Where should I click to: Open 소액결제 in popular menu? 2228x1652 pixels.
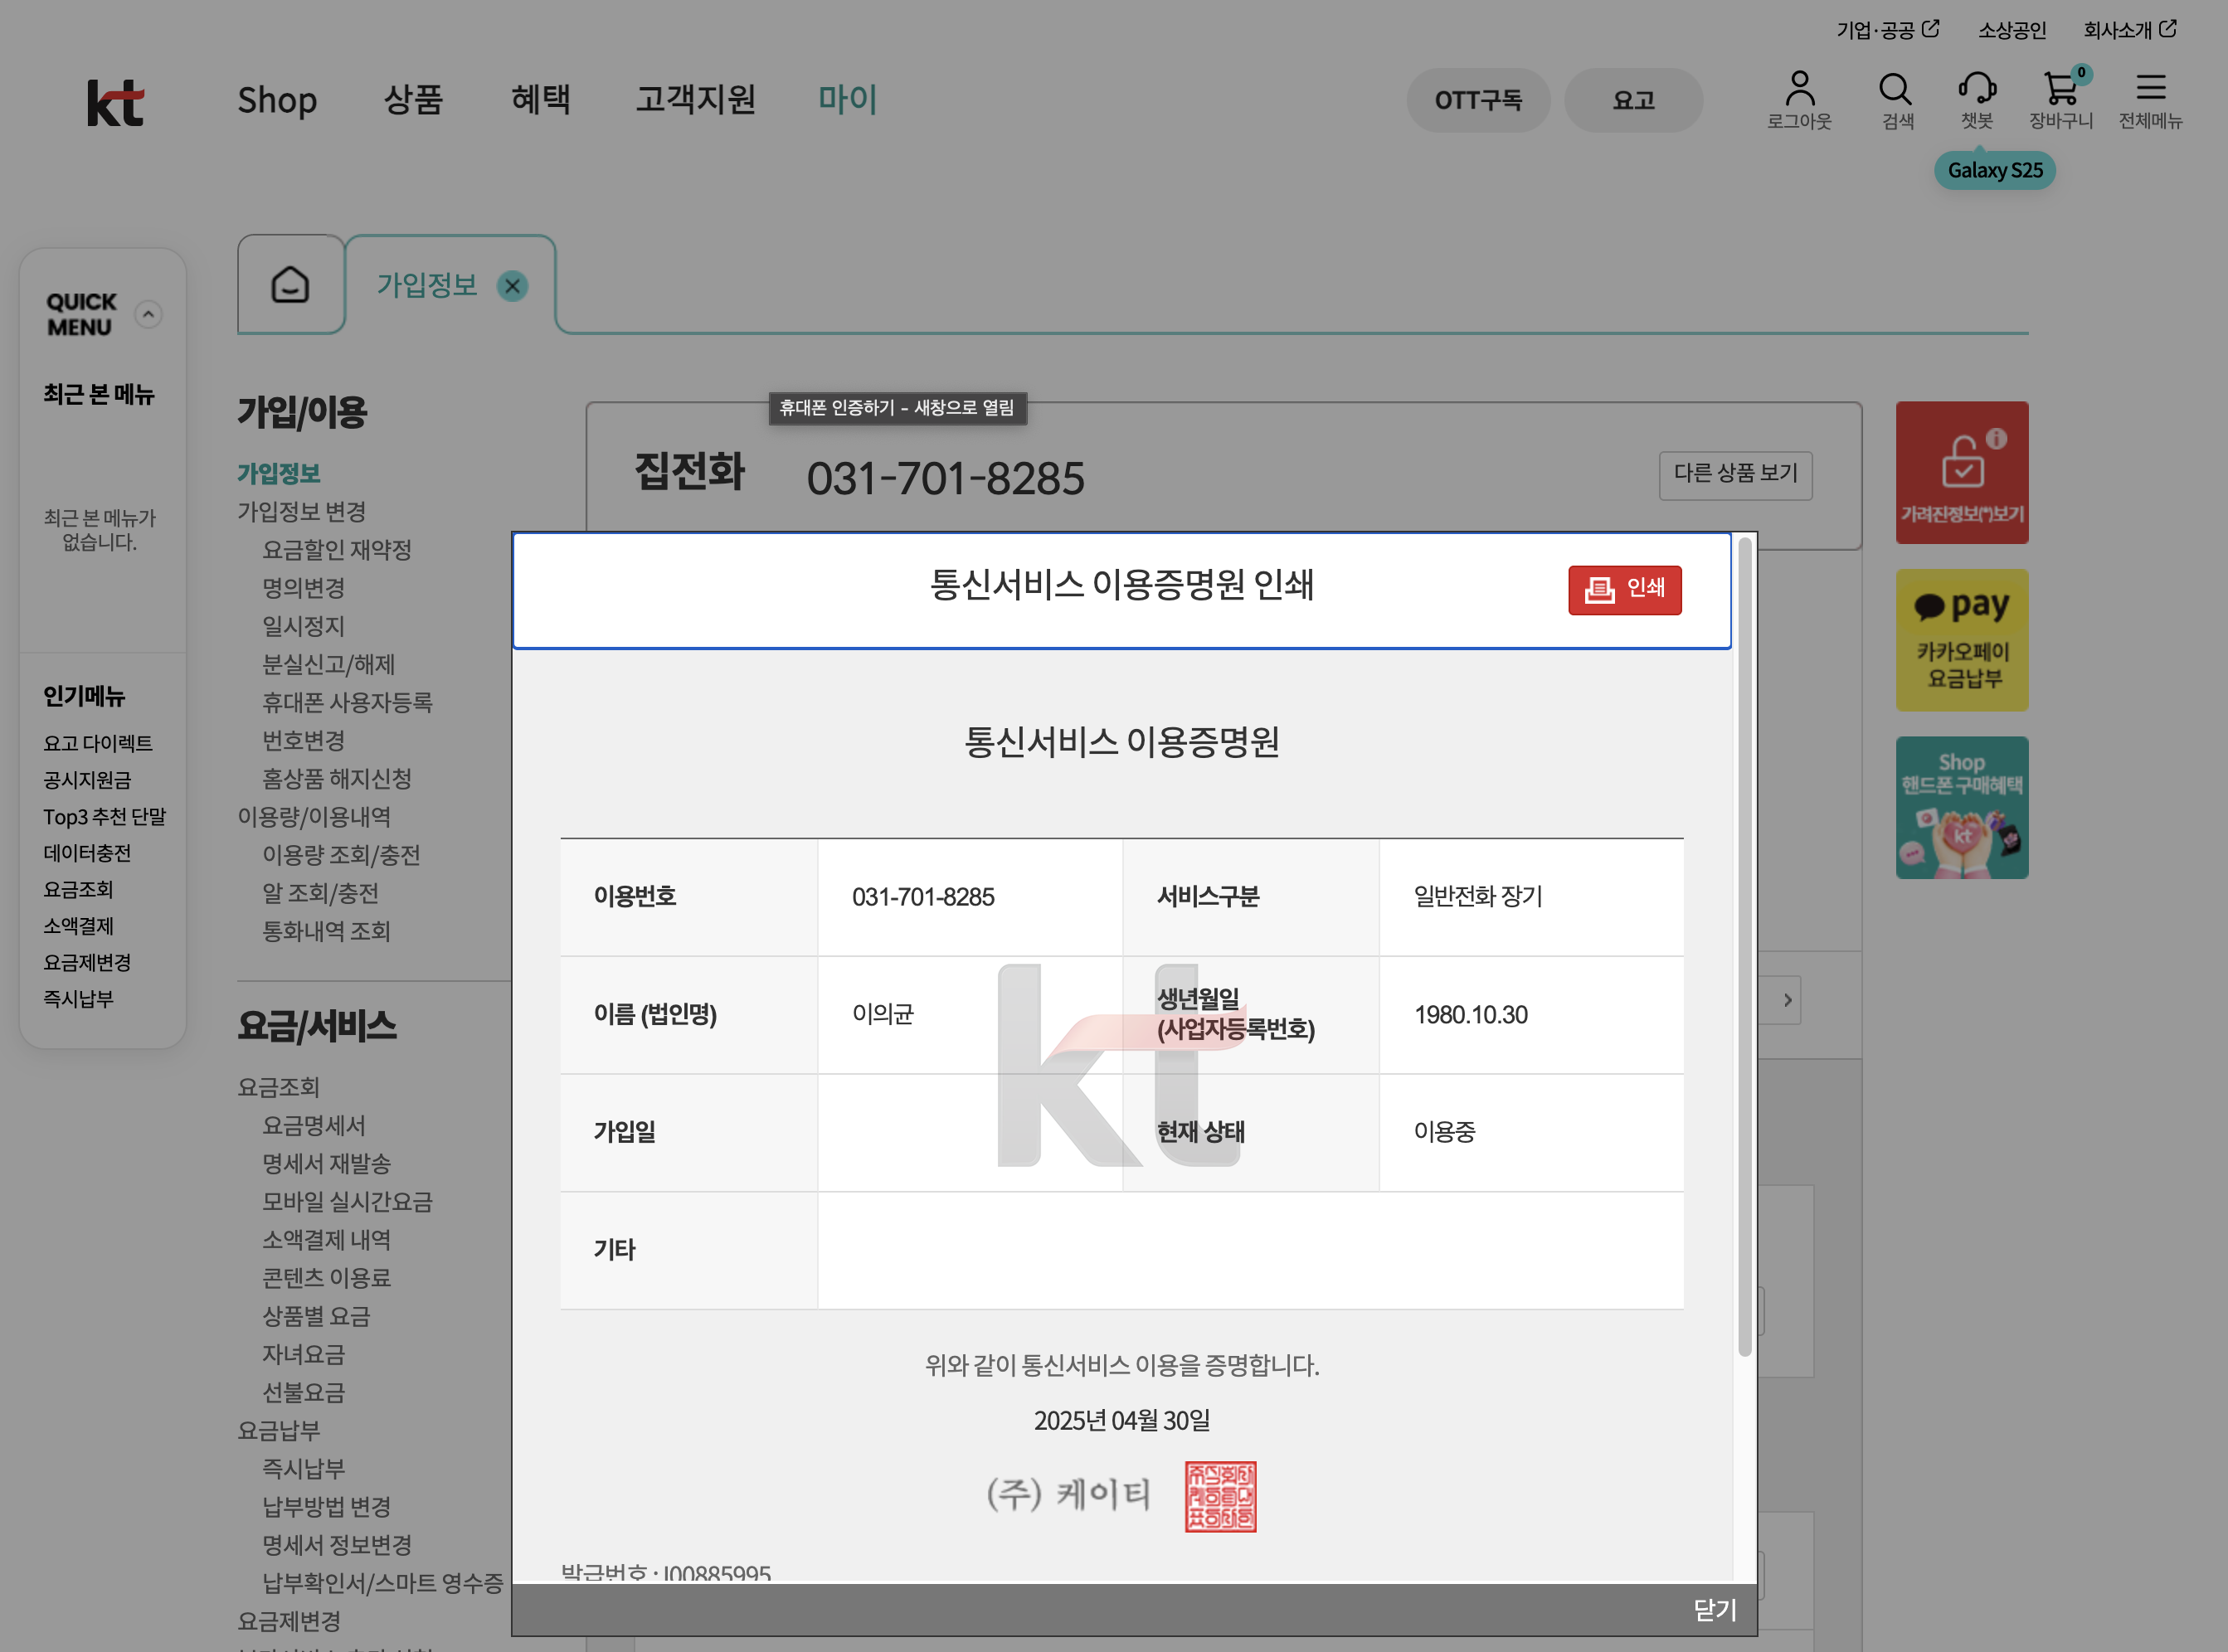pos(78,926)
